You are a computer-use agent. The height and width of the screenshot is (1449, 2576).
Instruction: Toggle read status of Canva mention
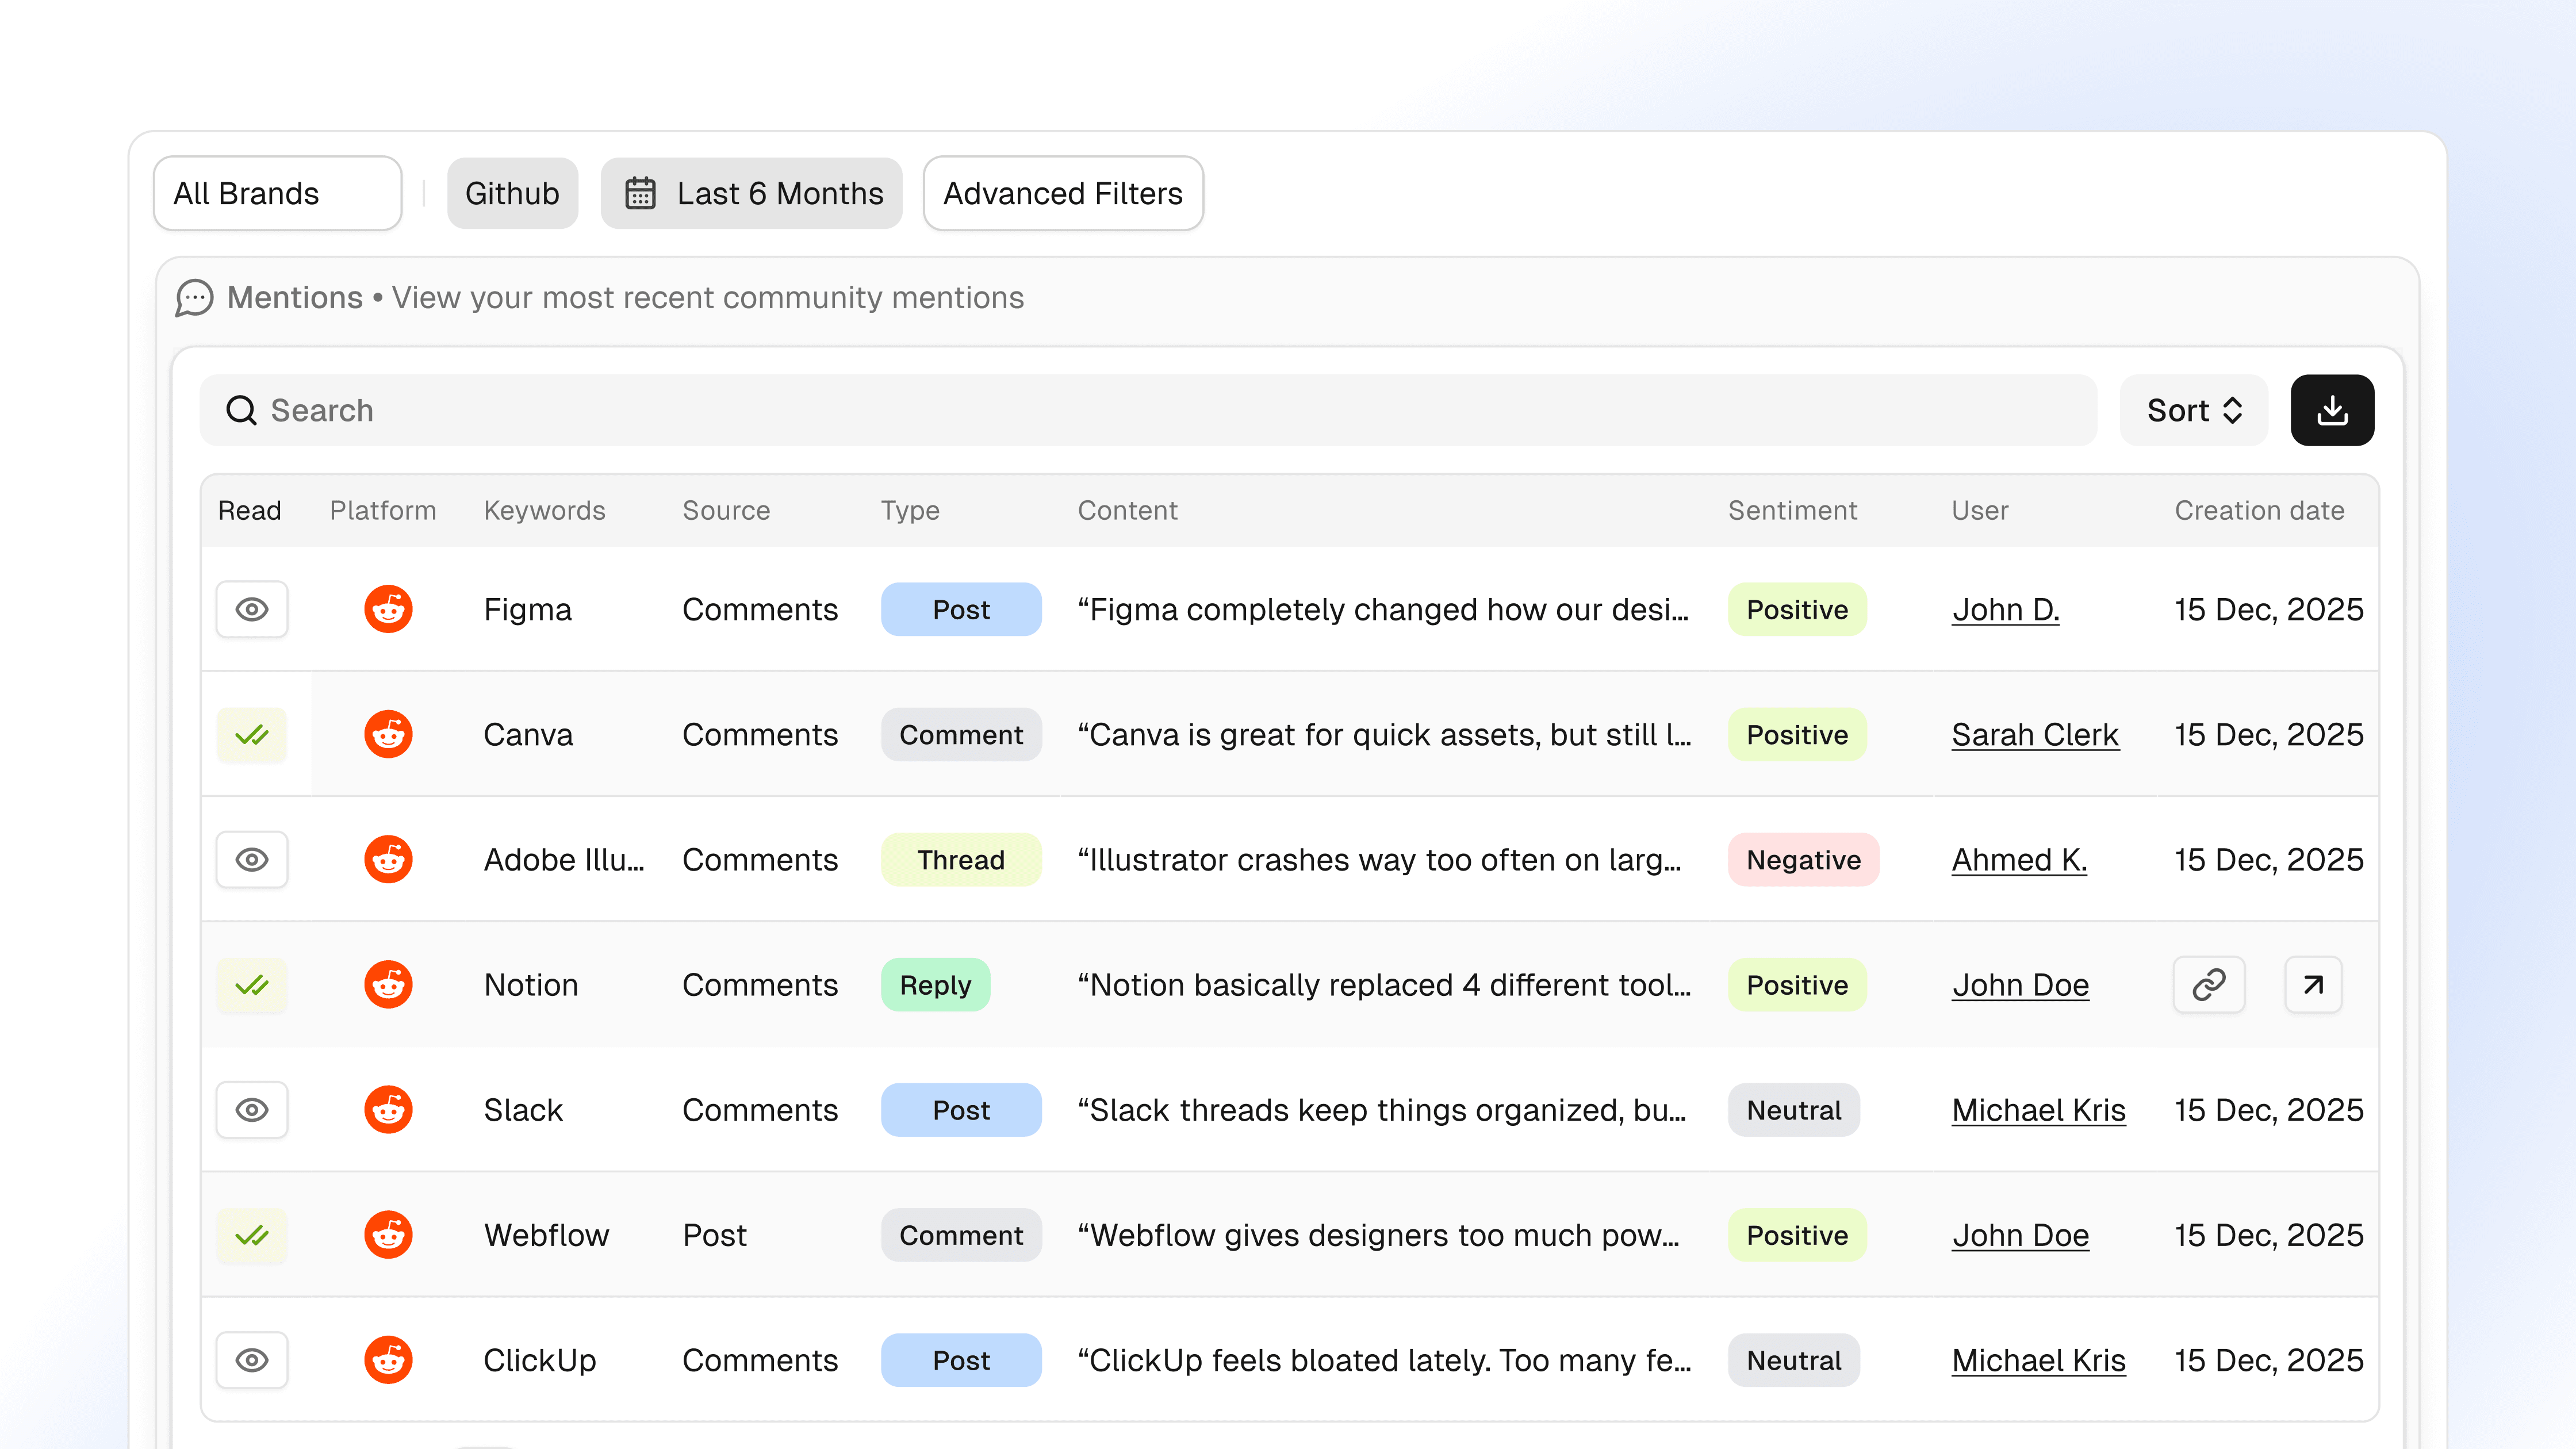252,735
